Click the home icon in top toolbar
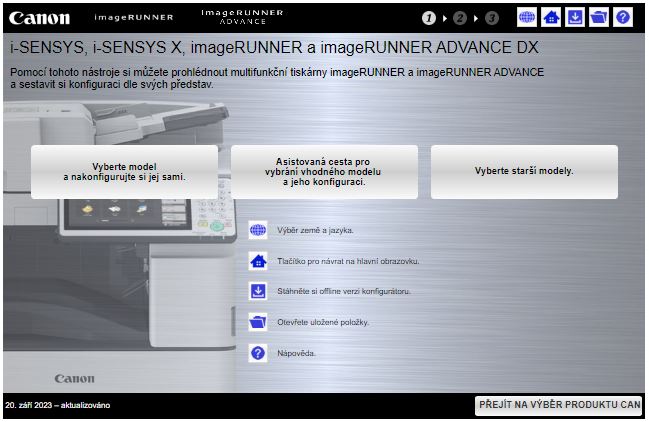This screenshot has width=649, height=422. (551, 17)
